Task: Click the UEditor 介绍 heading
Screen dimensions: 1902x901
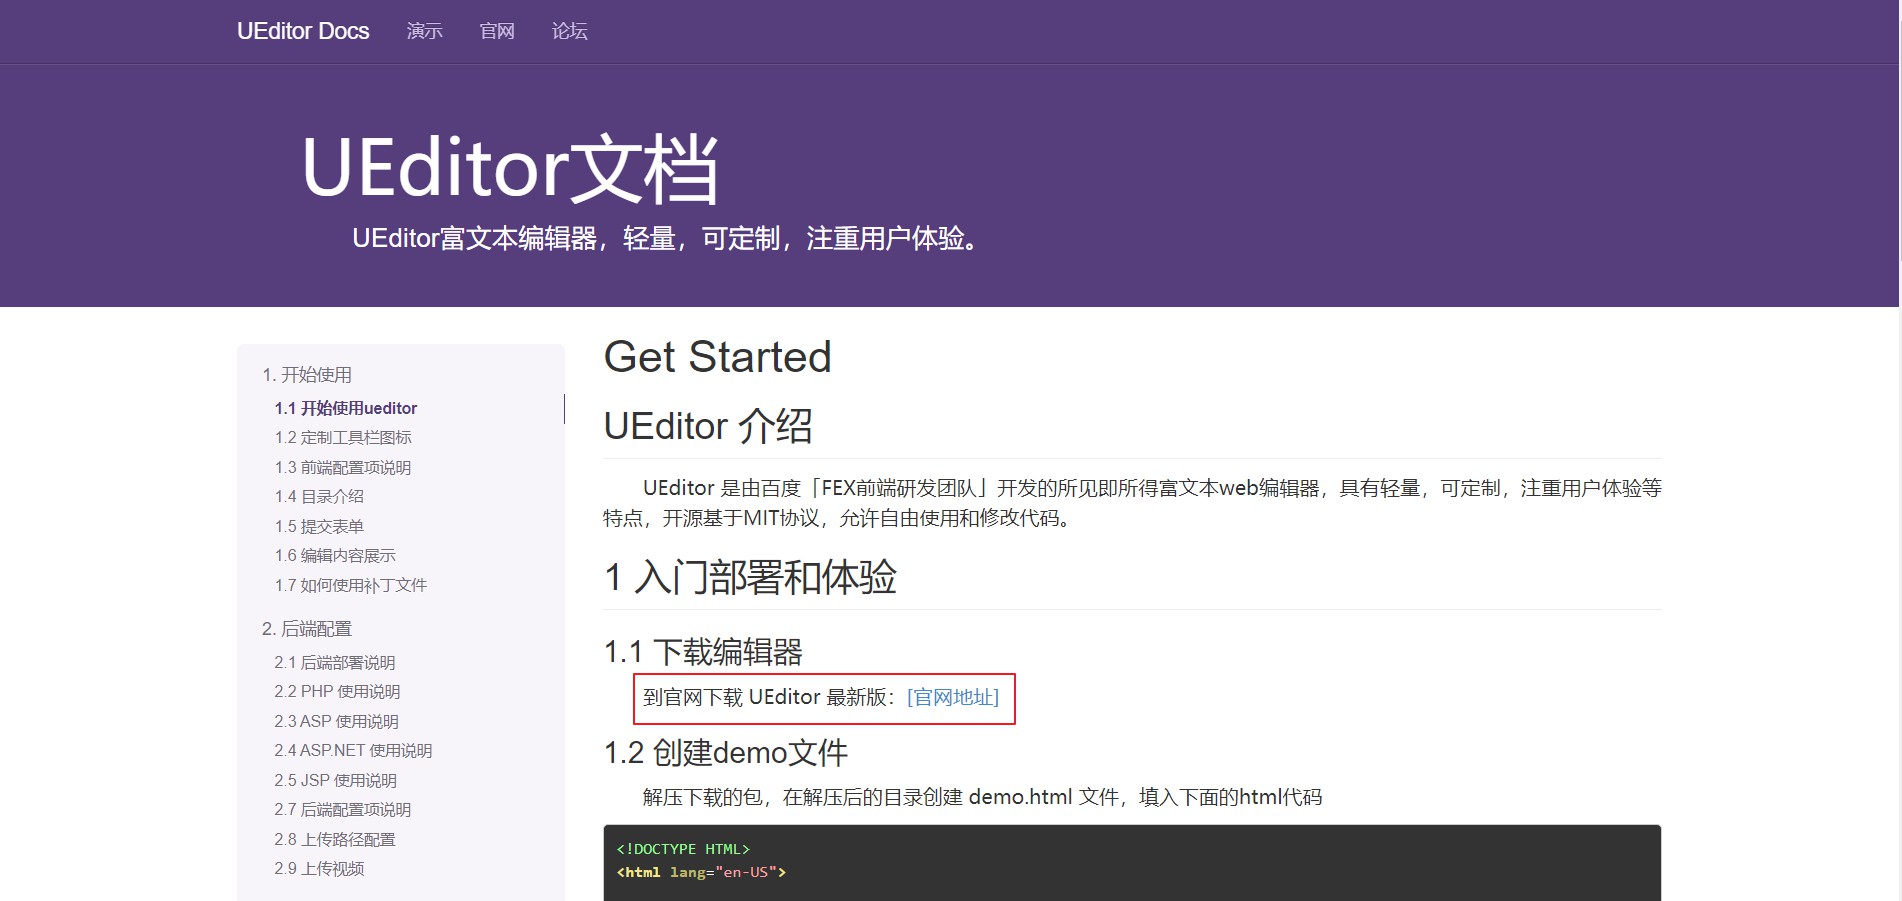Action: [x=708, y=426]
